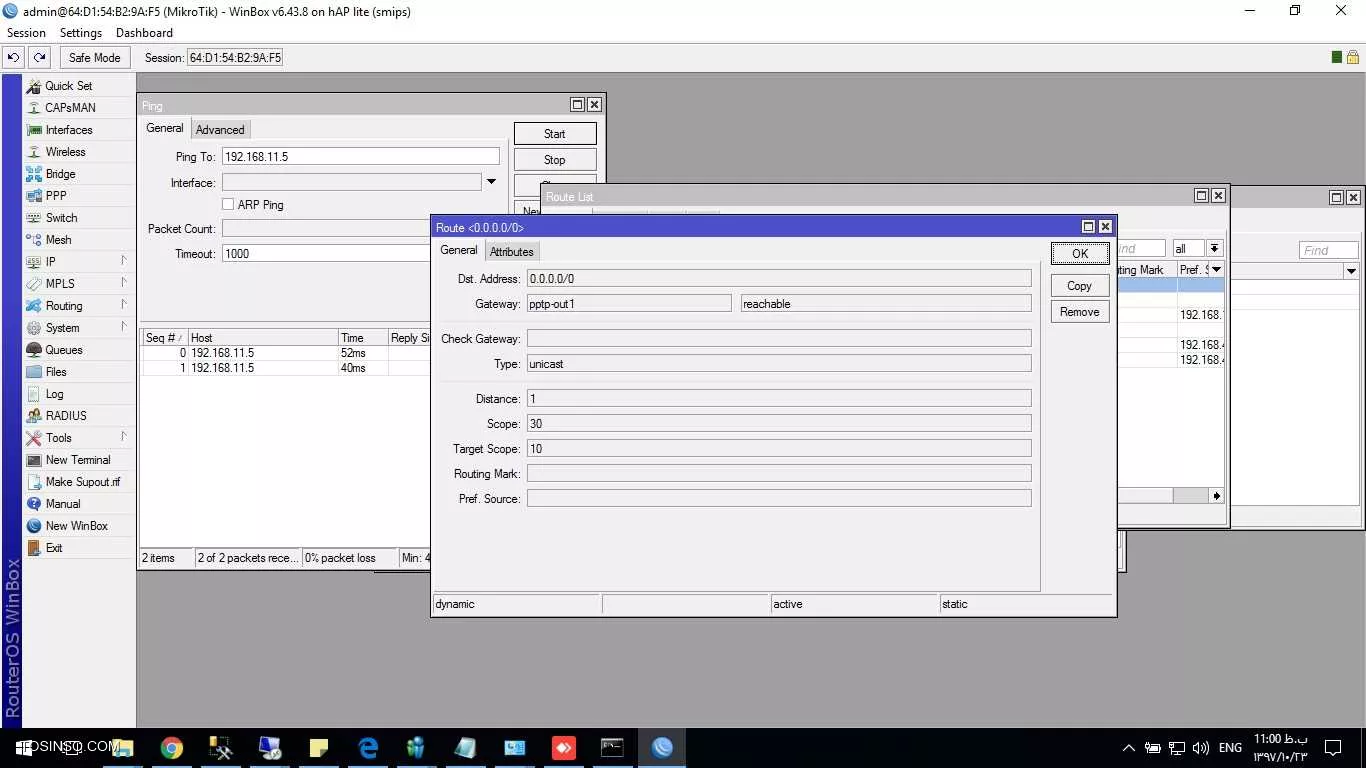Switch to the Advanced tab in Ping
The height and width of the screenshot is (768, 1366).
pyautogui.click(x=220, y=129)
